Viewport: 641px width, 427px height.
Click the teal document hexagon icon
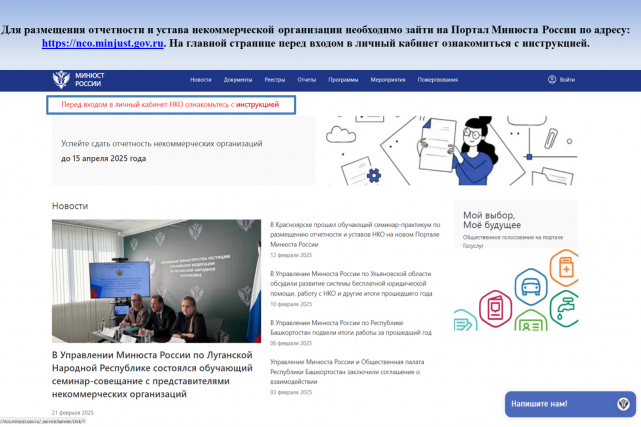click(465, 320)
